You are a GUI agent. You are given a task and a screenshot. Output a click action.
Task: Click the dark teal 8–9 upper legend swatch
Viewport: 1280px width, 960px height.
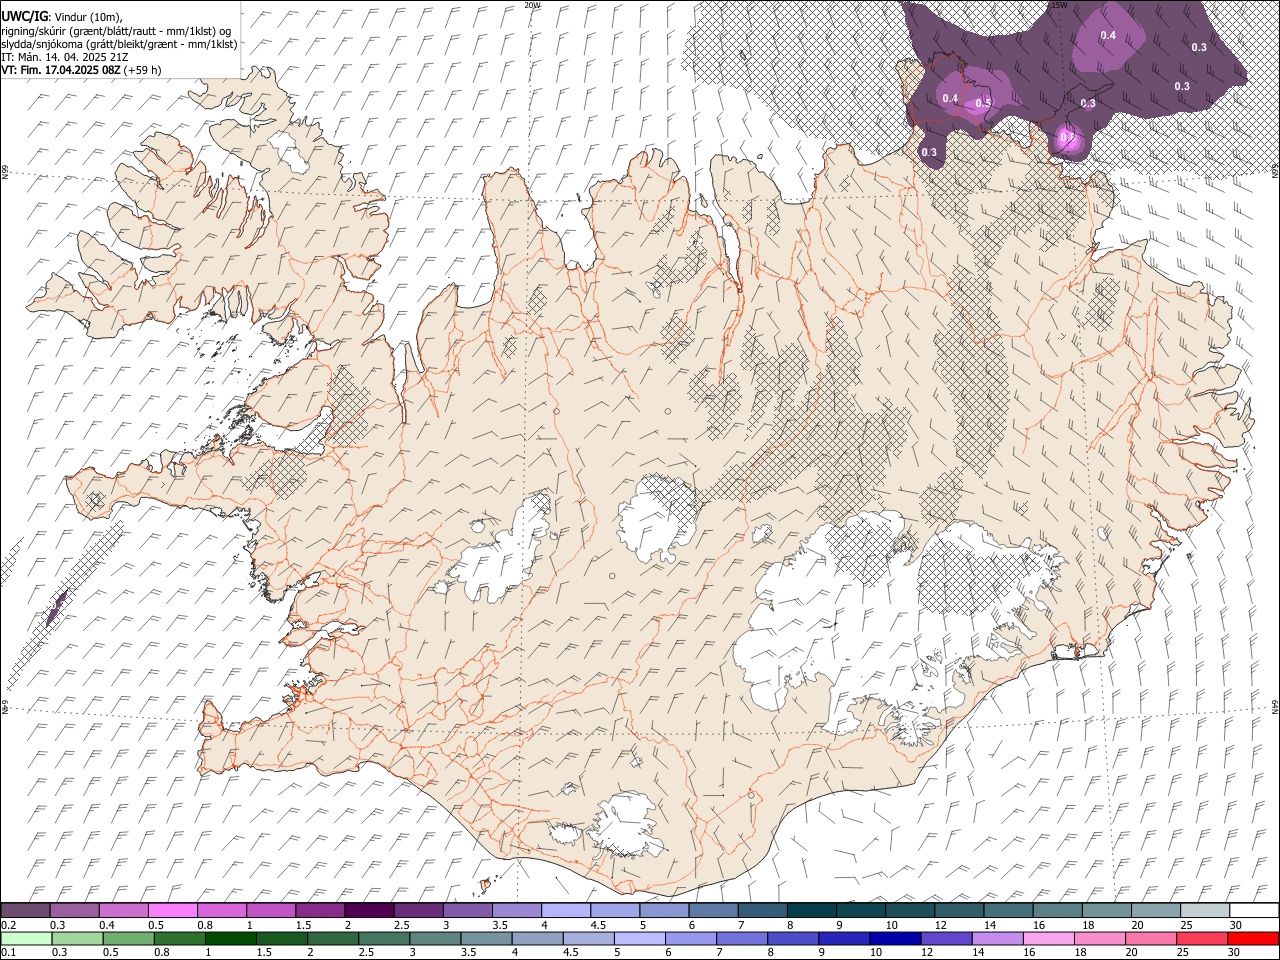(x=812, y=910)
